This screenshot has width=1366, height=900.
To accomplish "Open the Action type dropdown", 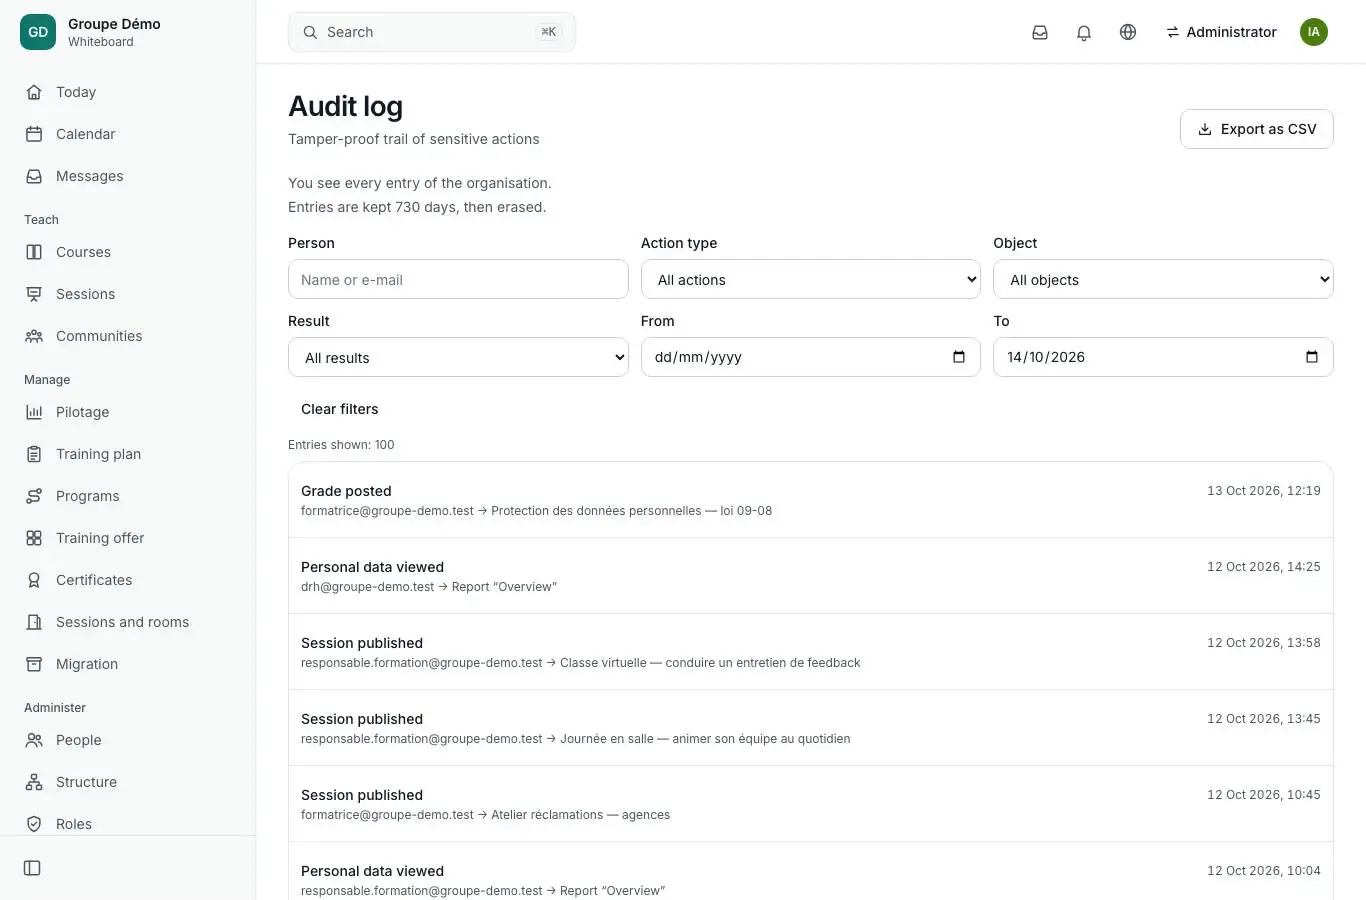I will tap(811, 280).
